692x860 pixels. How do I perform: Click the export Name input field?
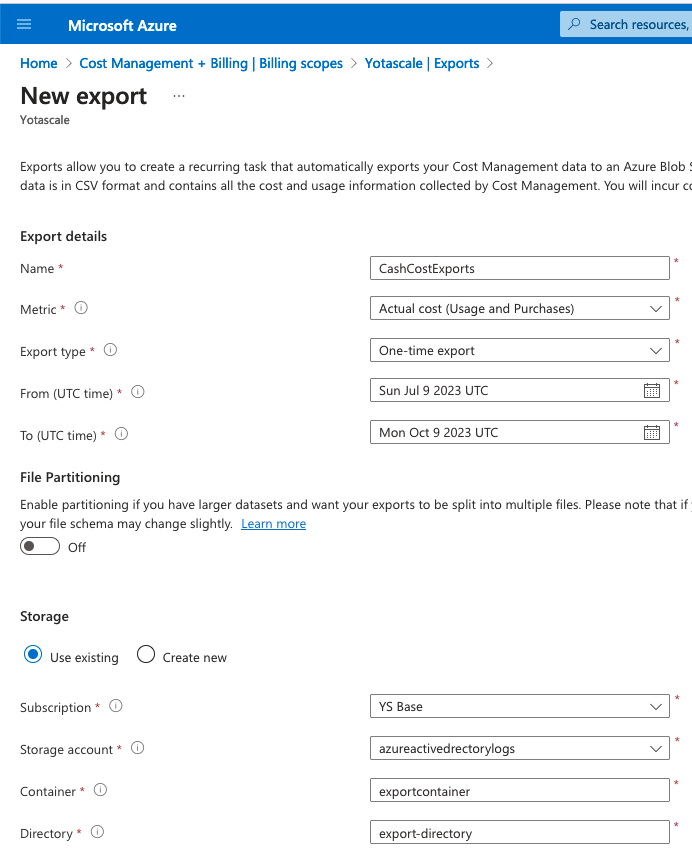pyautogui.click(x=519, y=268)
